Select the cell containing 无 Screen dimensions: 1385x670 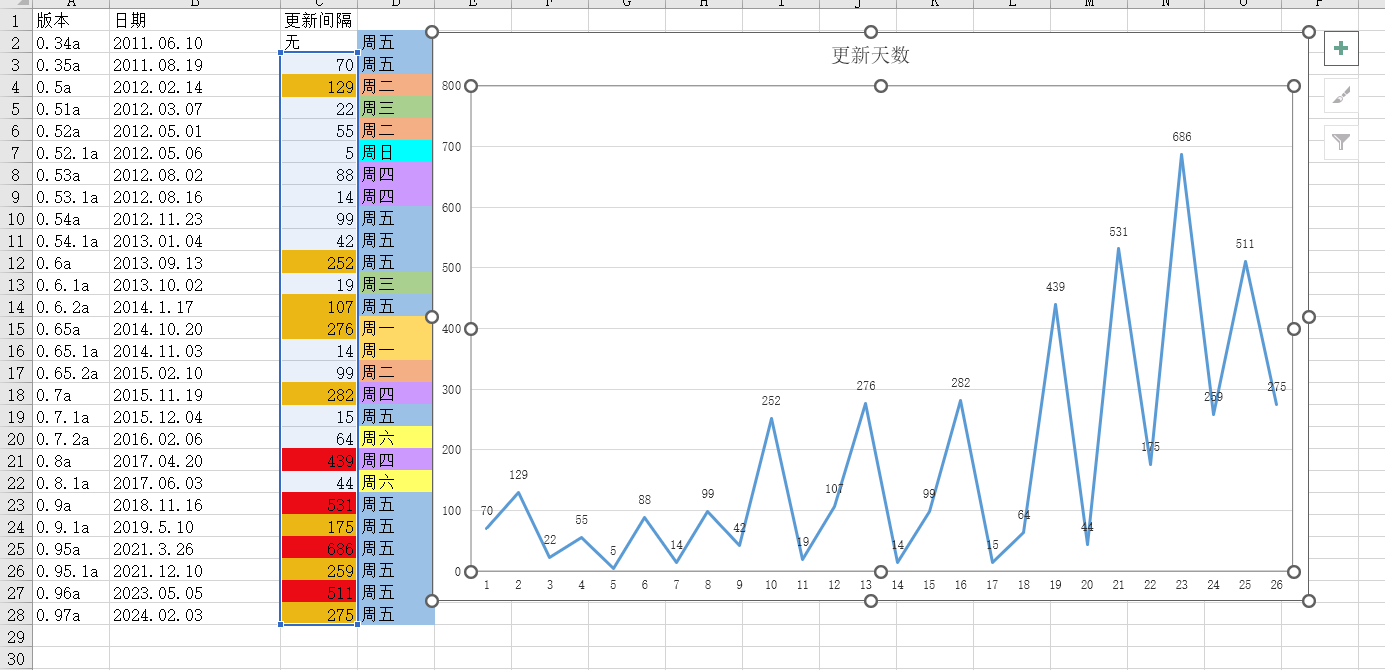coord(318,42)
